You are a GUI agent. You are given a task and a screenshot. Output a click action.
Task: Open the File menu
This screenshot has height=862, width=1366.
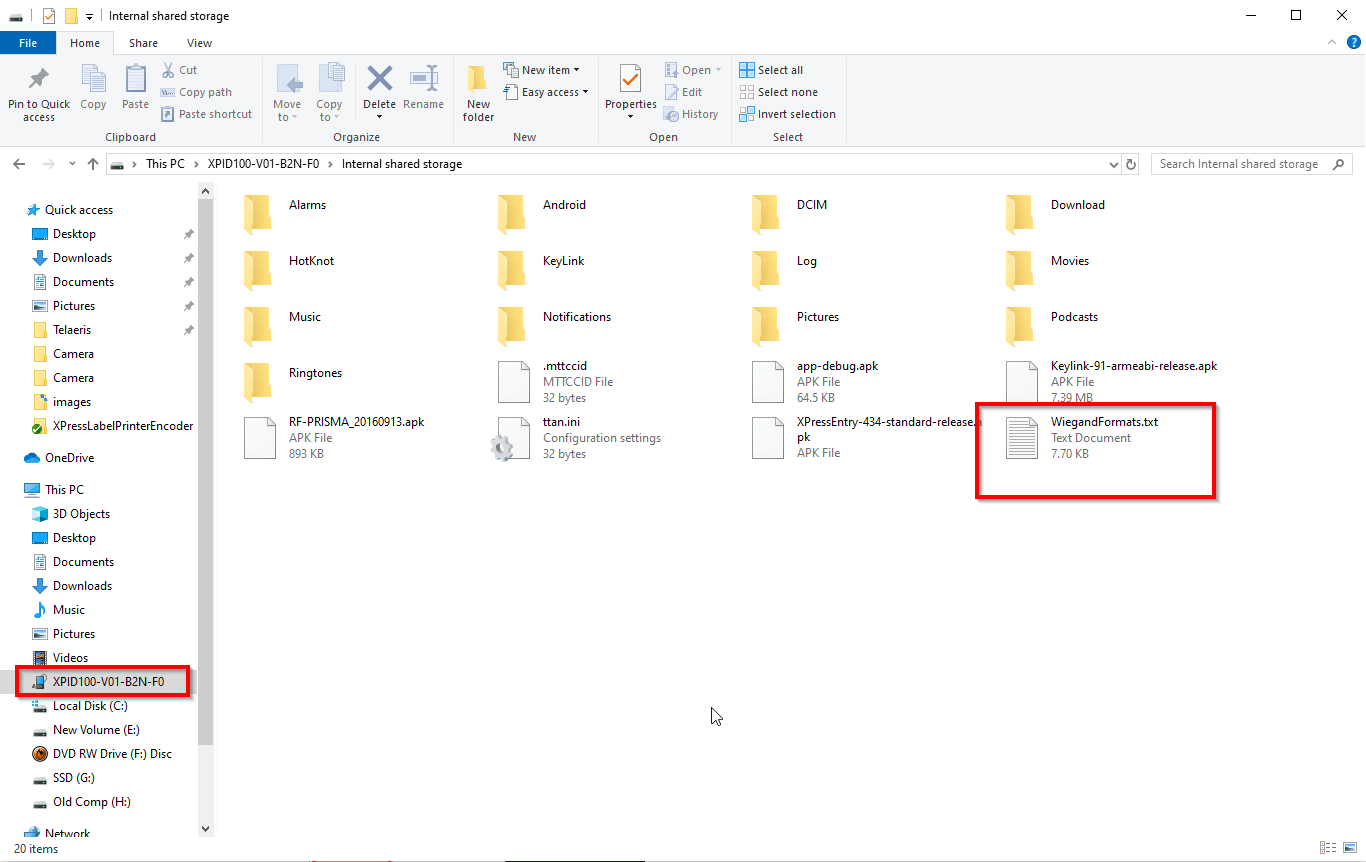28,43
